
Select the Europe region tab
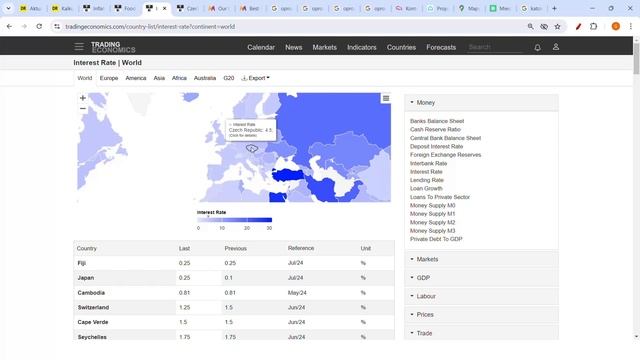[x=109, y=78]
